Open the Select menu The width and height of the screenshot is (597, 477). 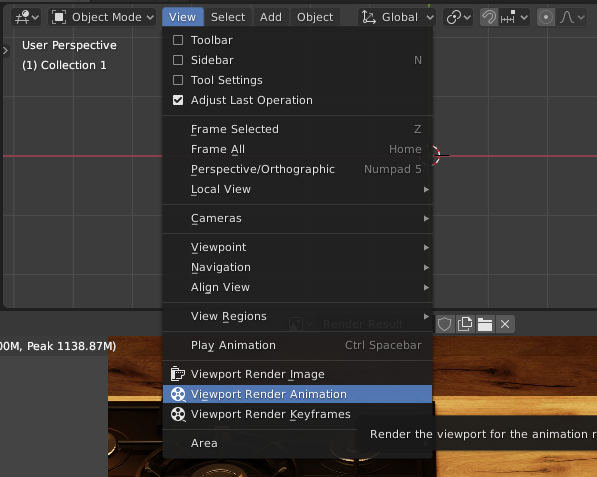click(x=228, y=17)
